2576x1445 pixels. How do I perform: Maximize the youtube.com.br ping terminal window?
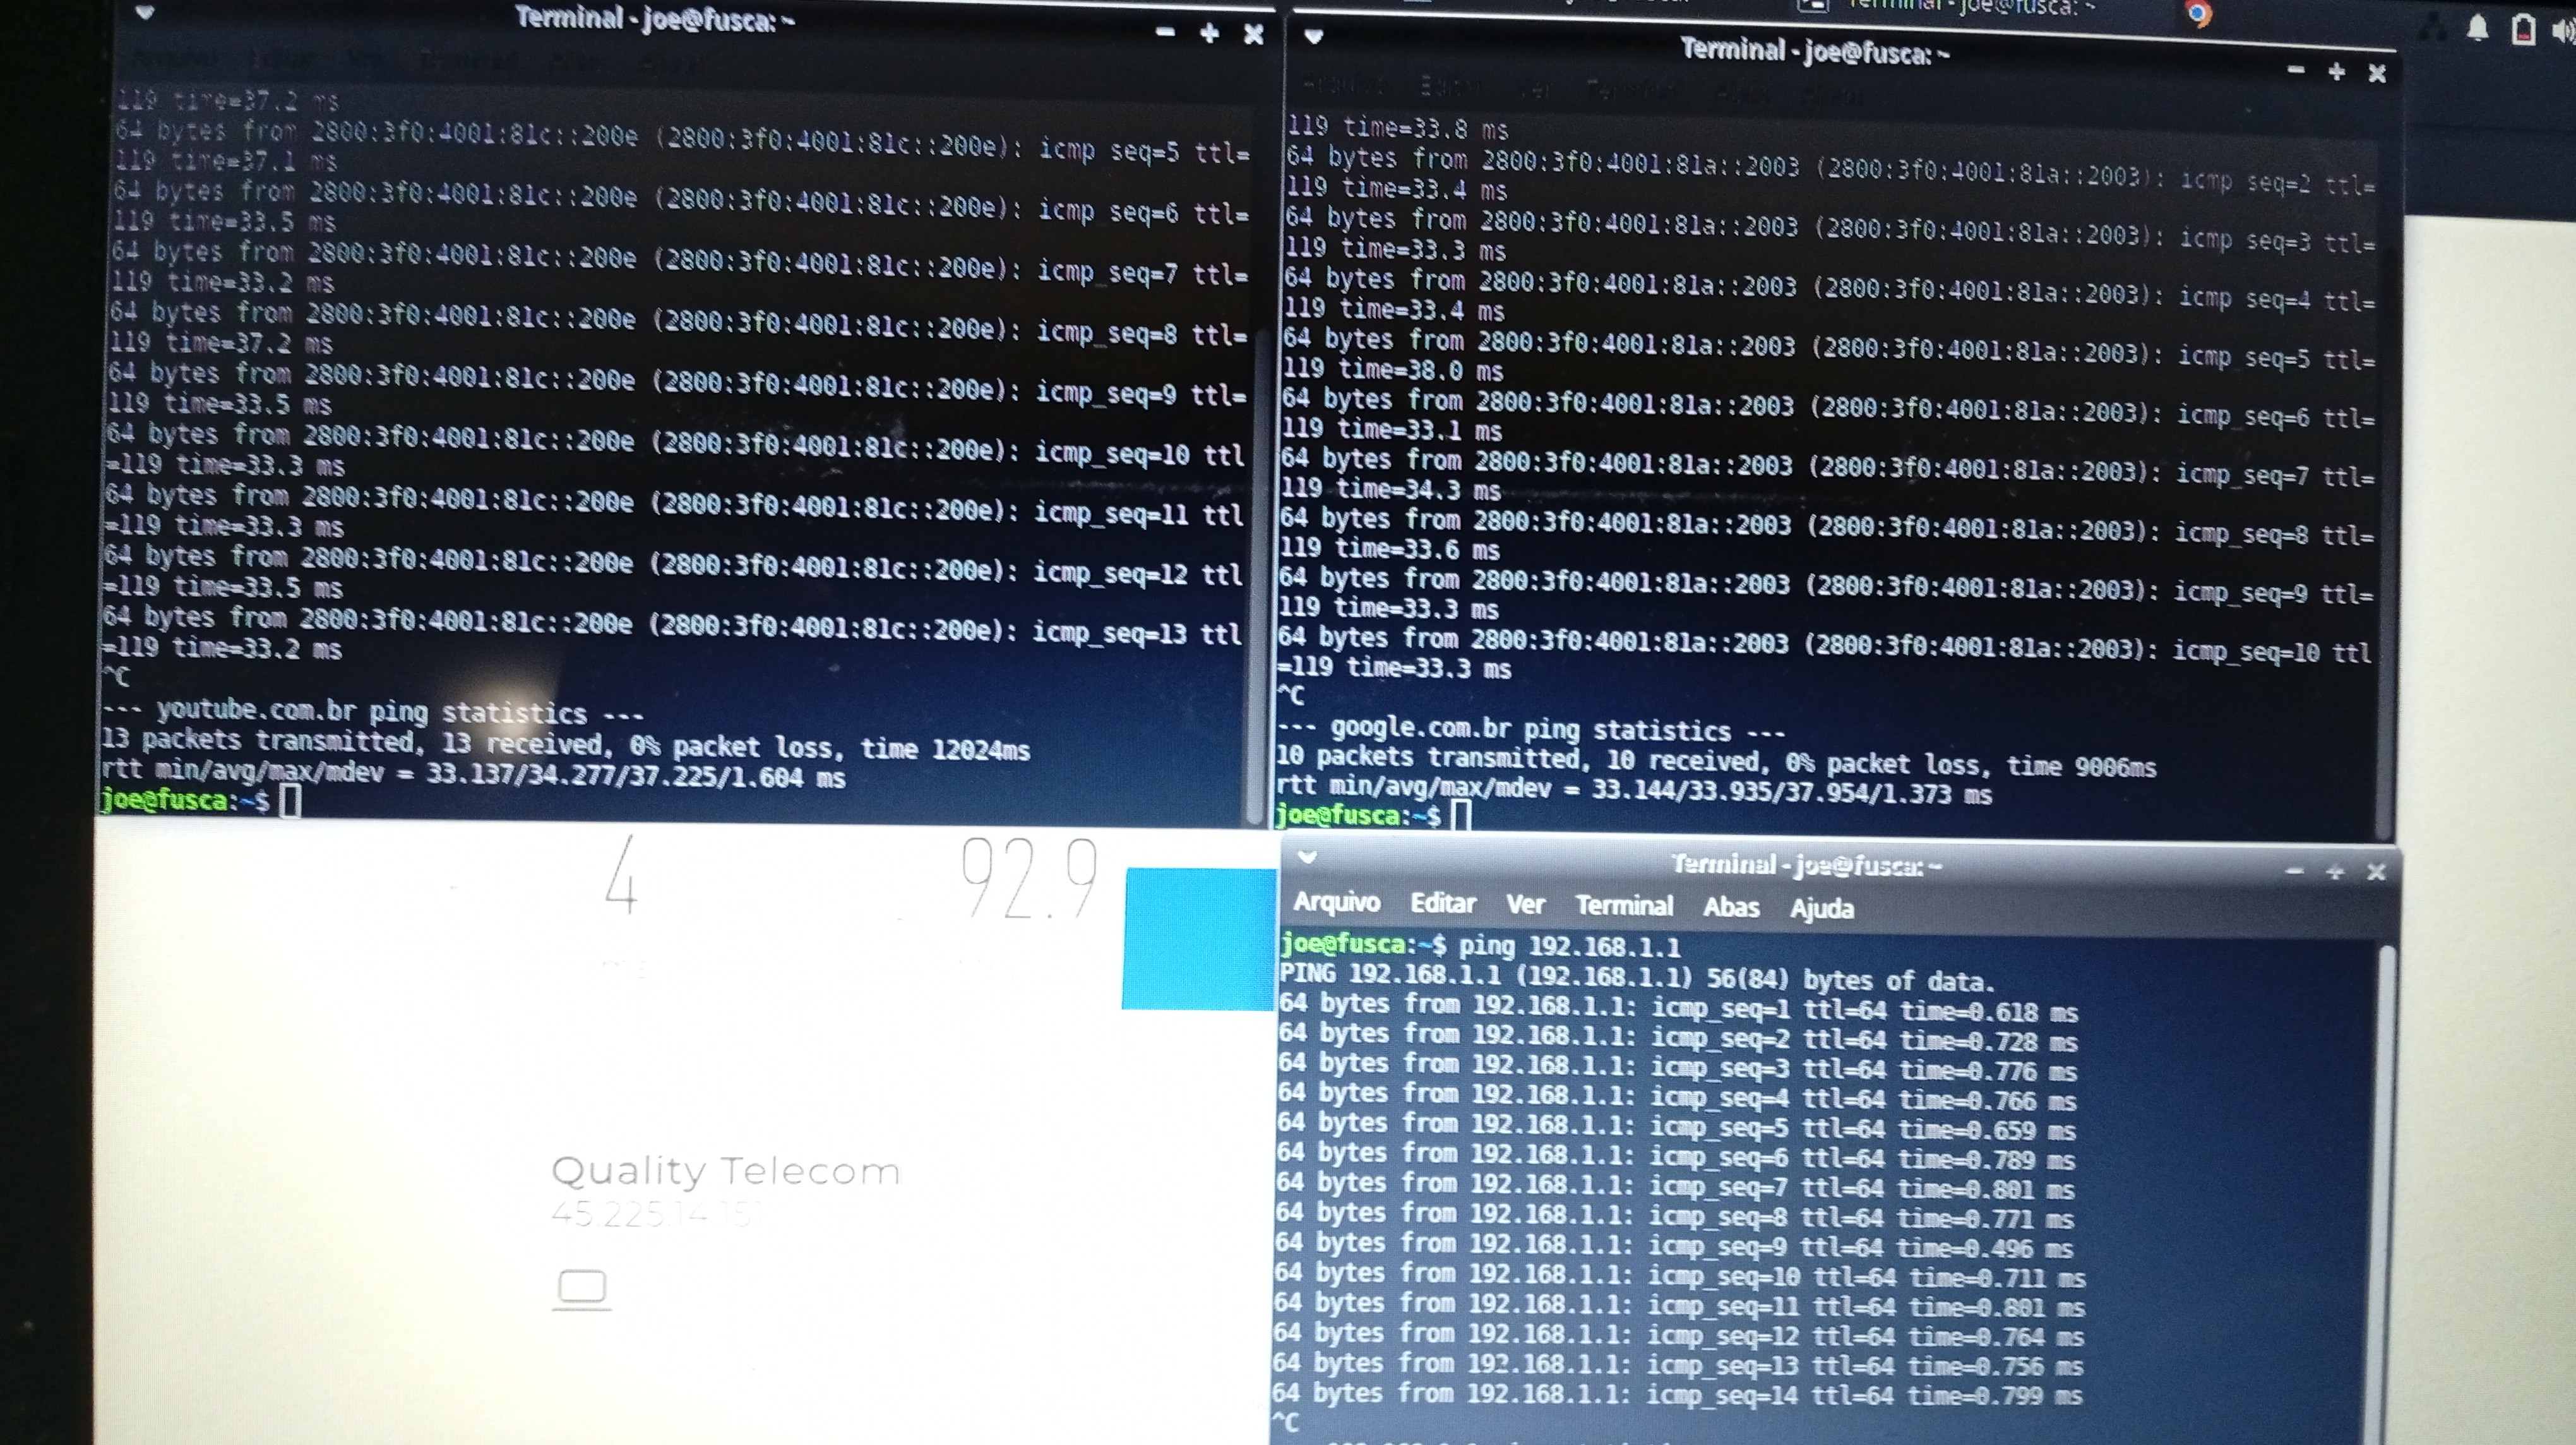click(x=1209, y=34)
